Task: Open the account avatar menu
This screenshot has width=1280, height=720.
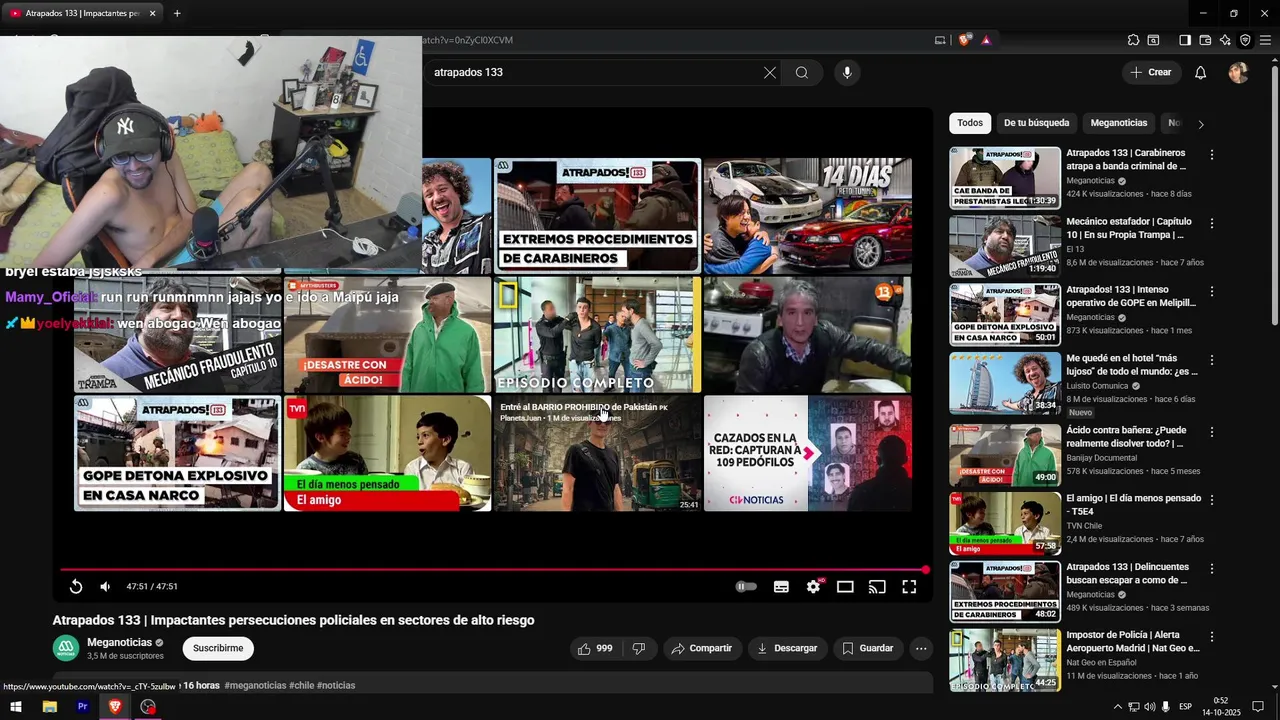Action: (x=1238, y=72)
